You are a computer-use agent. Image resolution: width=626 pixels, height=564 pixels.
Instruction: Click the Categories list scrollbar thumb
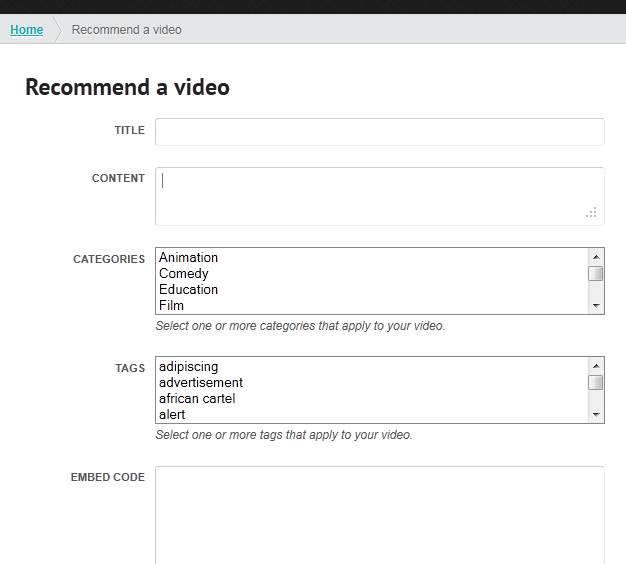[x=596, y=274]
